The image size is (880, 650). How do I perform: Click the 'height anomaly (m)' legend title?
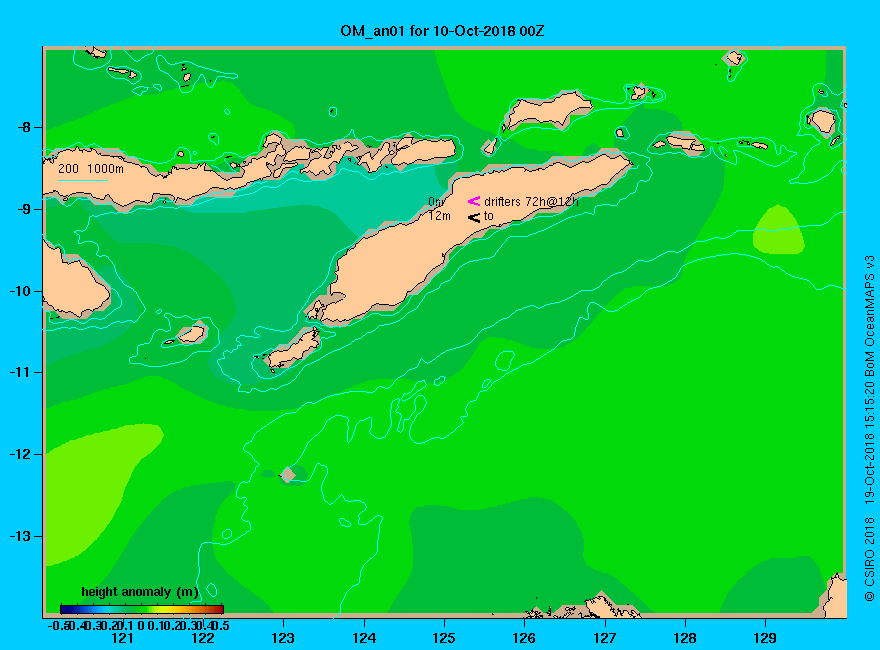point(140,592)
